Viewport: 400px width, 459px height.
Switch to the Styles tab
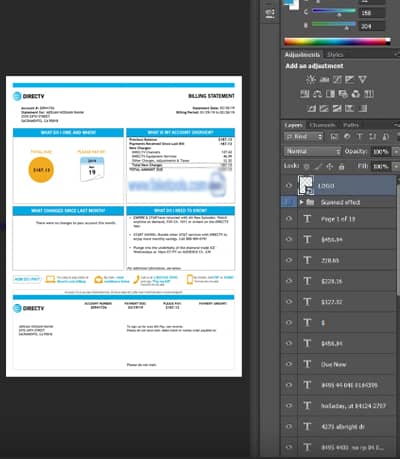click(335, 55)
